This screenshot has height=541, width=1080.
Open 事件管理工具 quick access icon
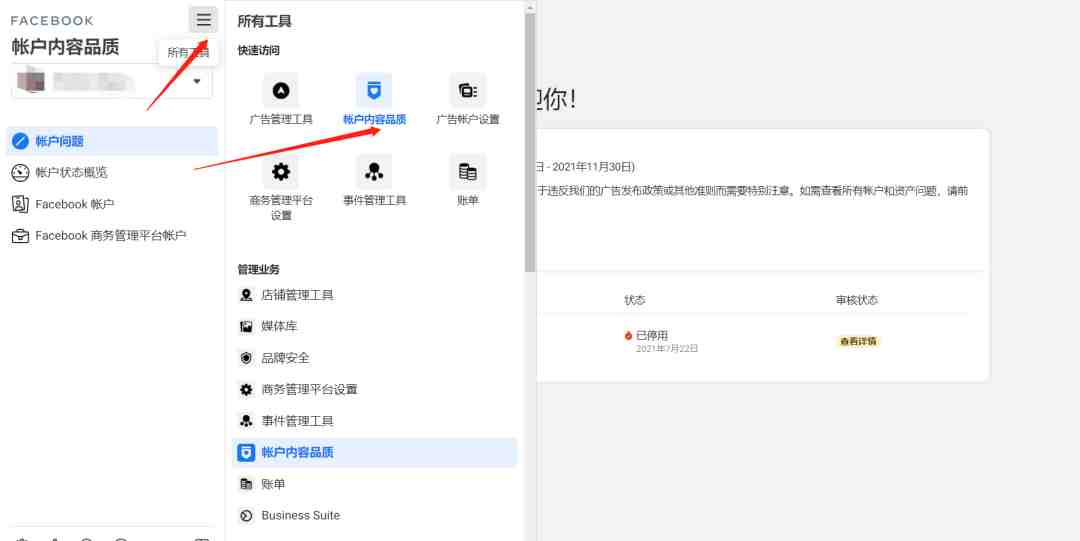[x=374, y=172]
